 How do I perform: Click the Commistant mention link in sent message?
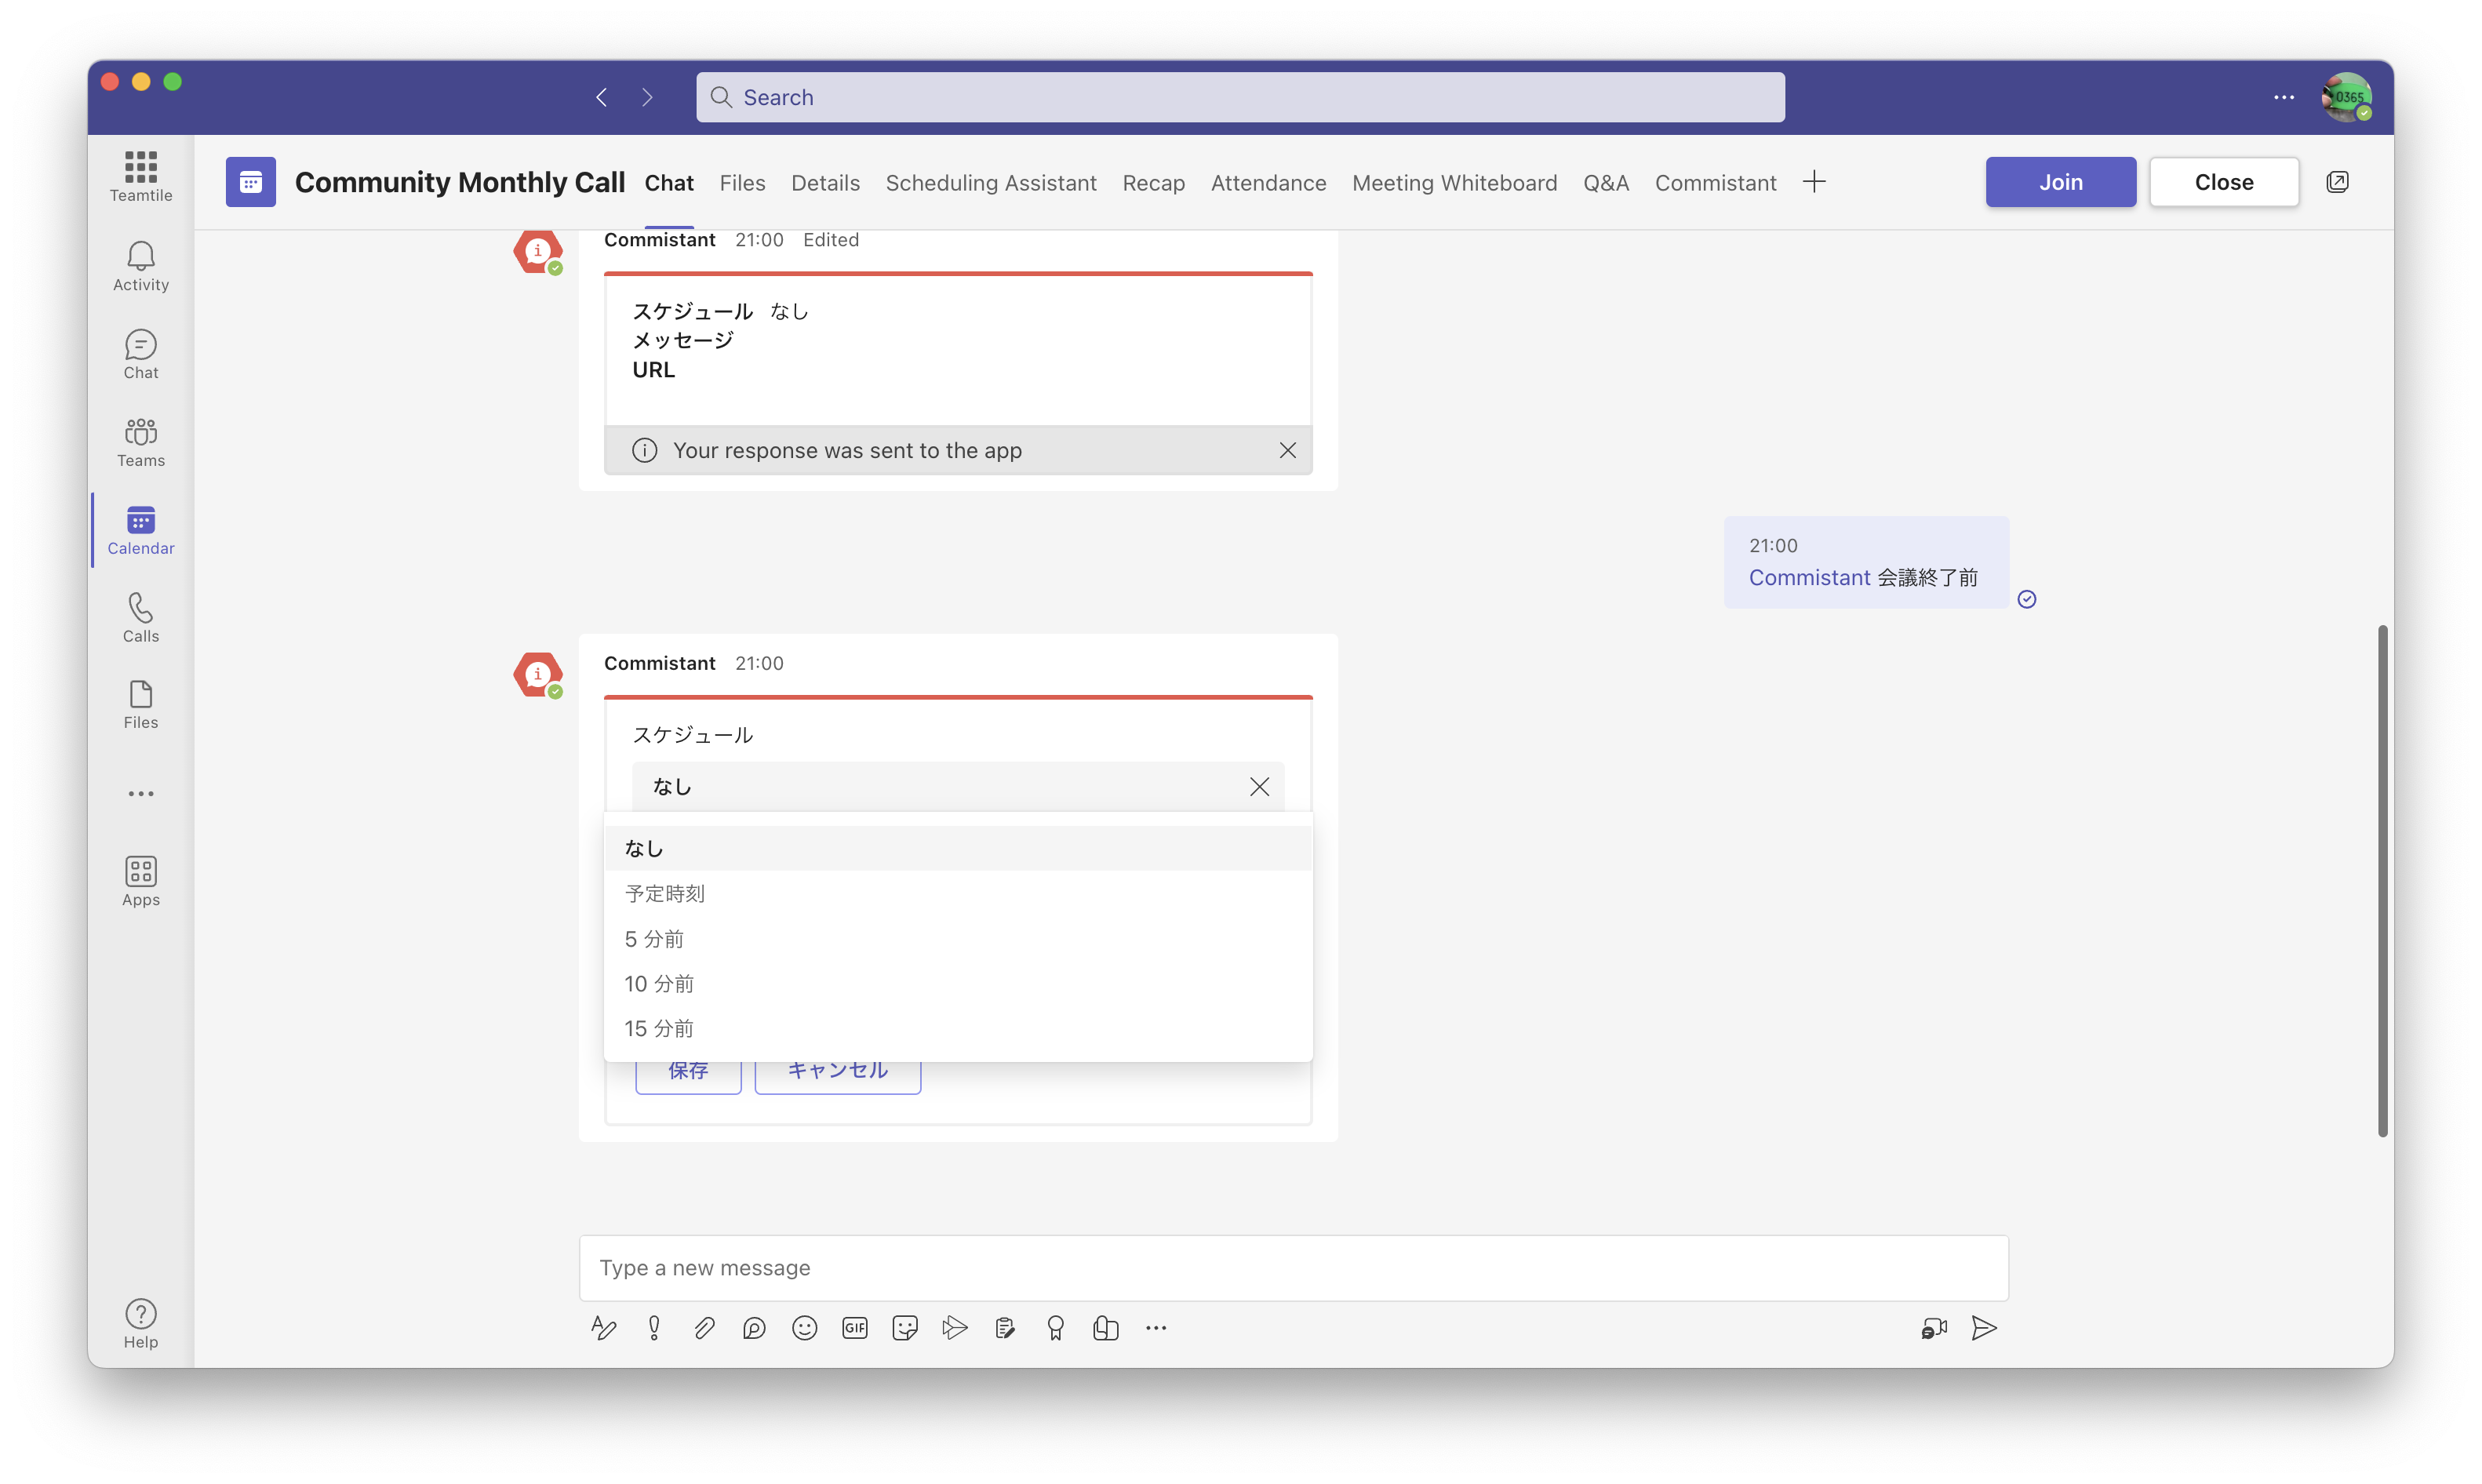pyautogui.click(x=1809, y=578)
